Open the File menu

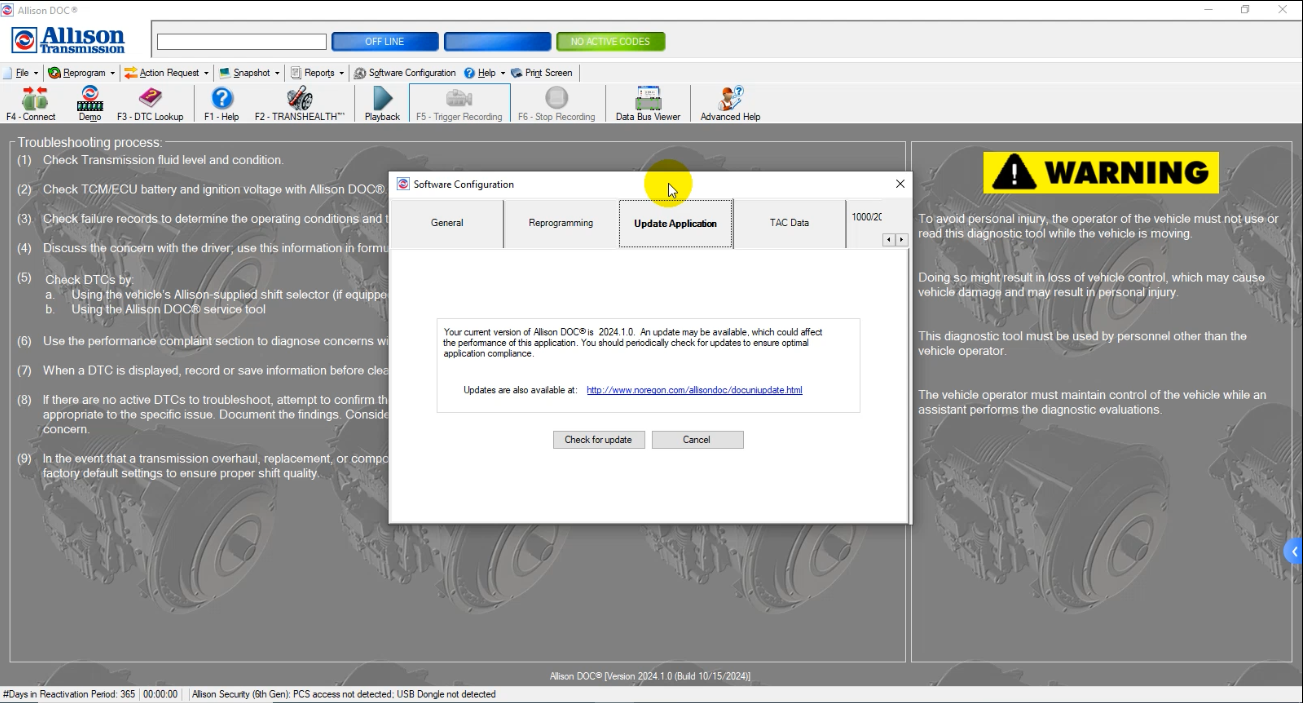[21, 73]
